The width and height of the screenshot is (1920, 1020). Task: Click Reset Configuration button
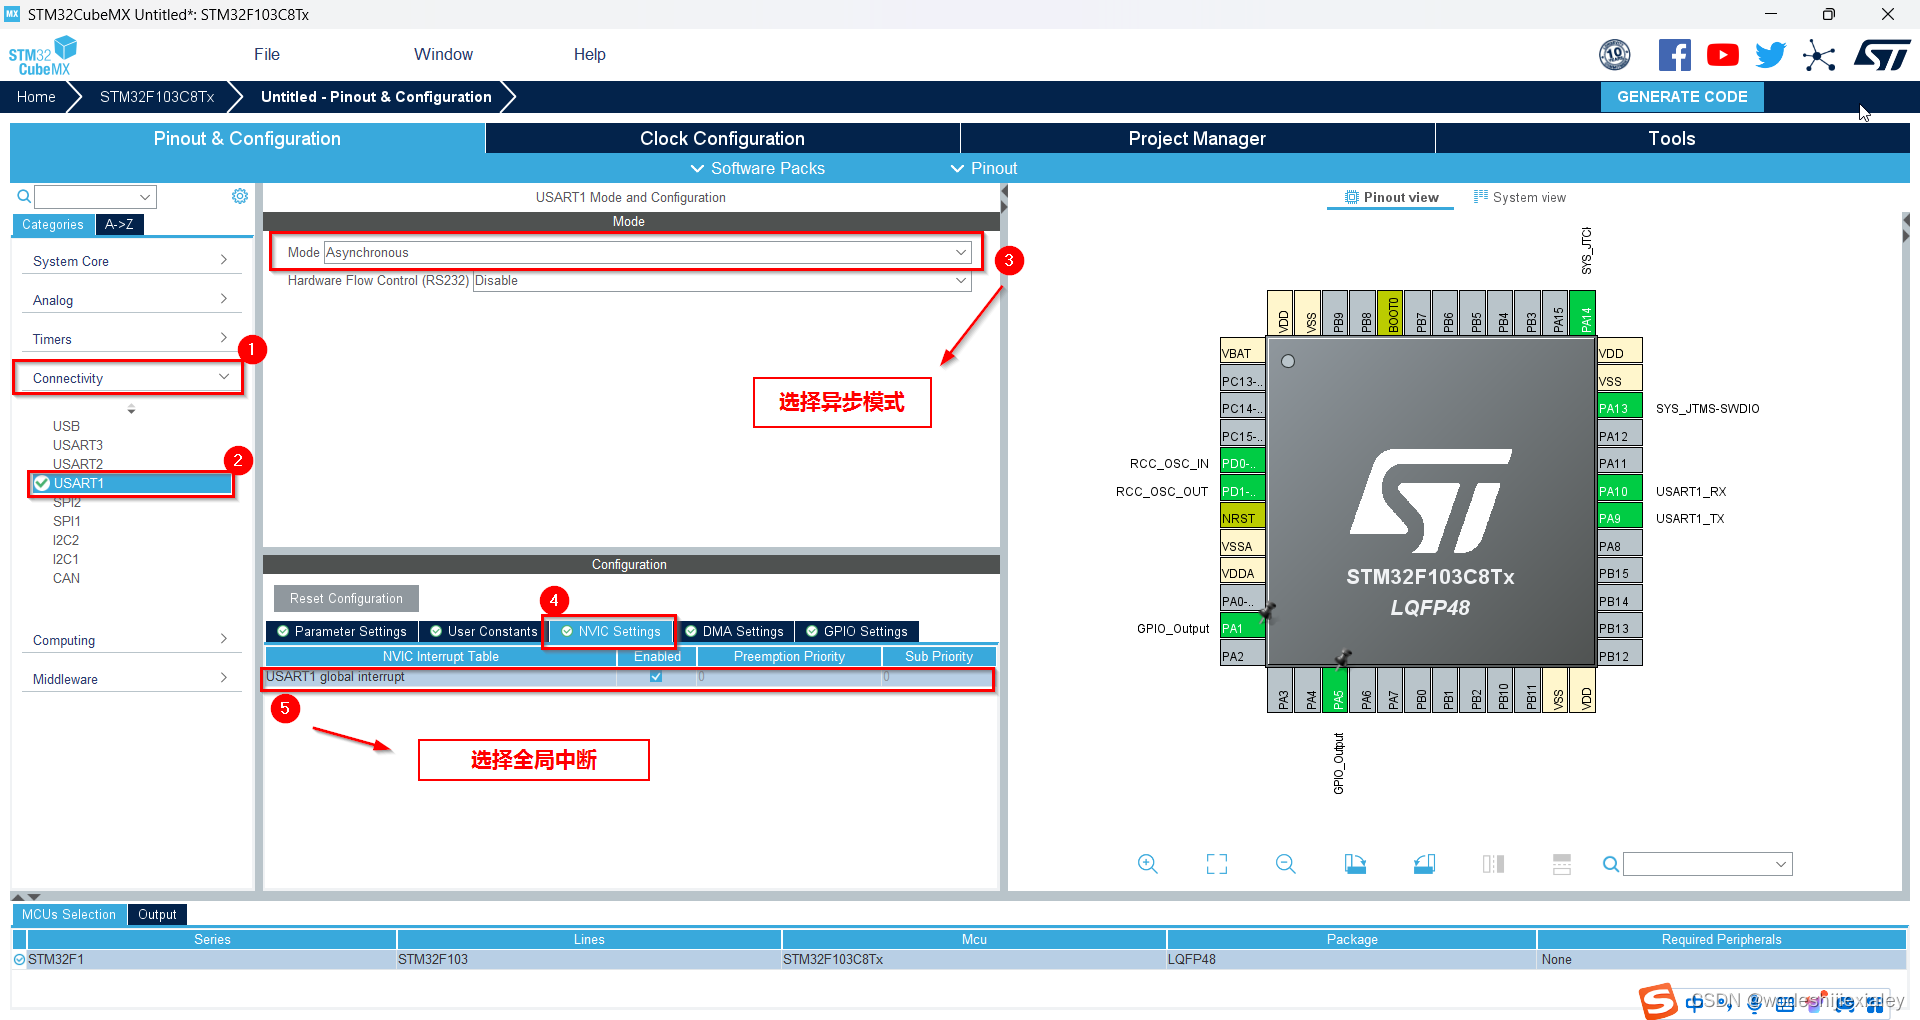point(346,598)
